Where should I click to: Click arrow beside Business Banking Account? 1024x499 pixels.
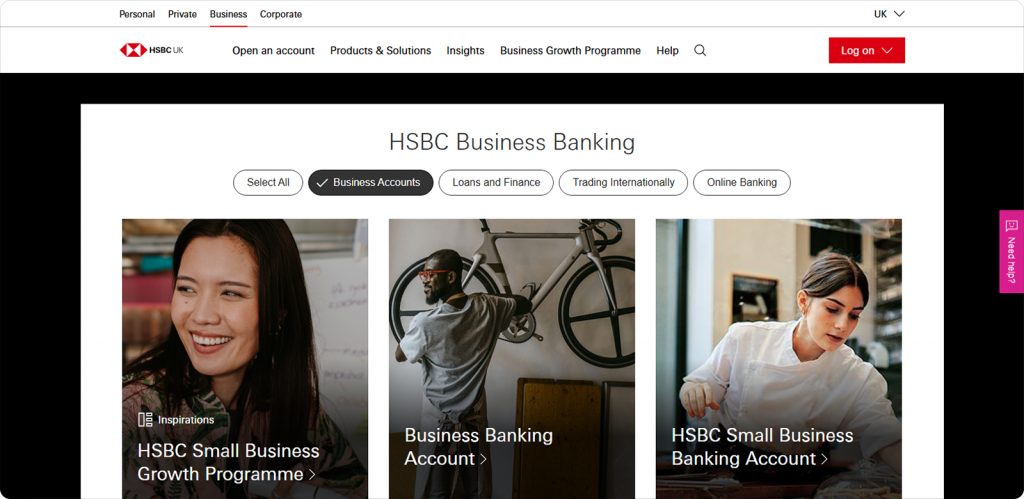tap(483, 459)
